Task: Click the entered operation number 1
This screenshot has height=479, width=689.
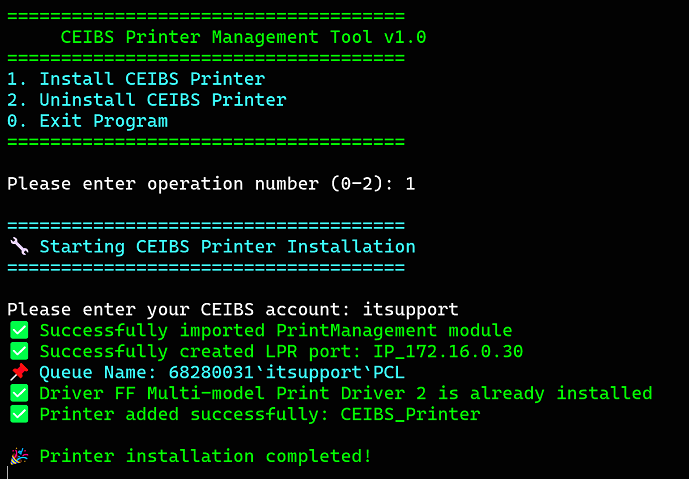Action: 410,184
